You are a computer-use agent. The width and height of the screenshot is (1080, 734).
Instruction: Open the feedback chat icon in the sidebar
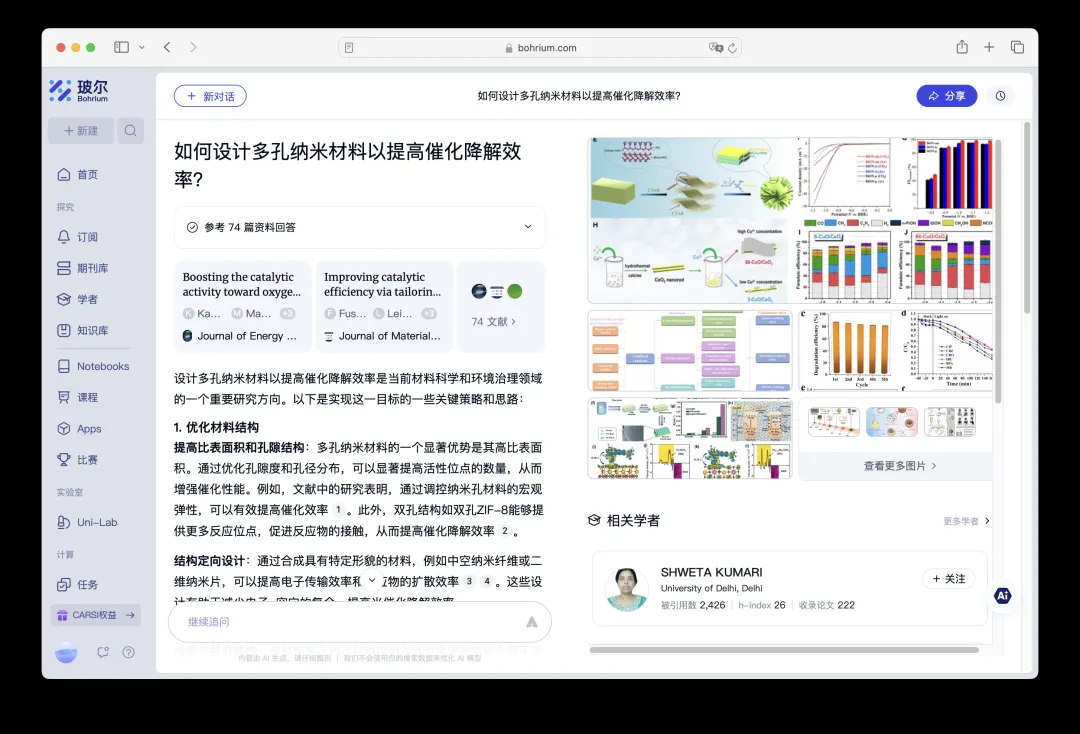(x=103, y=652)
